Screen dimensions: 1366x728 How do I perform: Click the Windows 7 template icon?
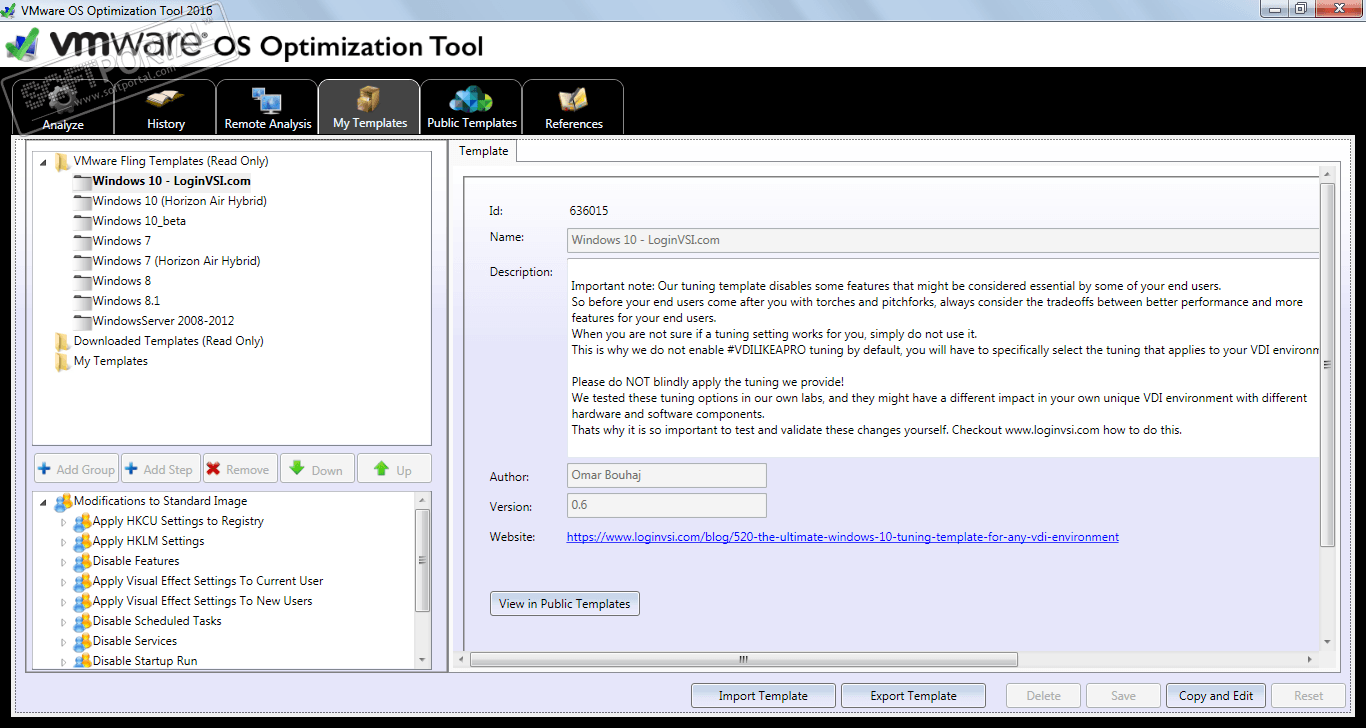click(82, 241)
